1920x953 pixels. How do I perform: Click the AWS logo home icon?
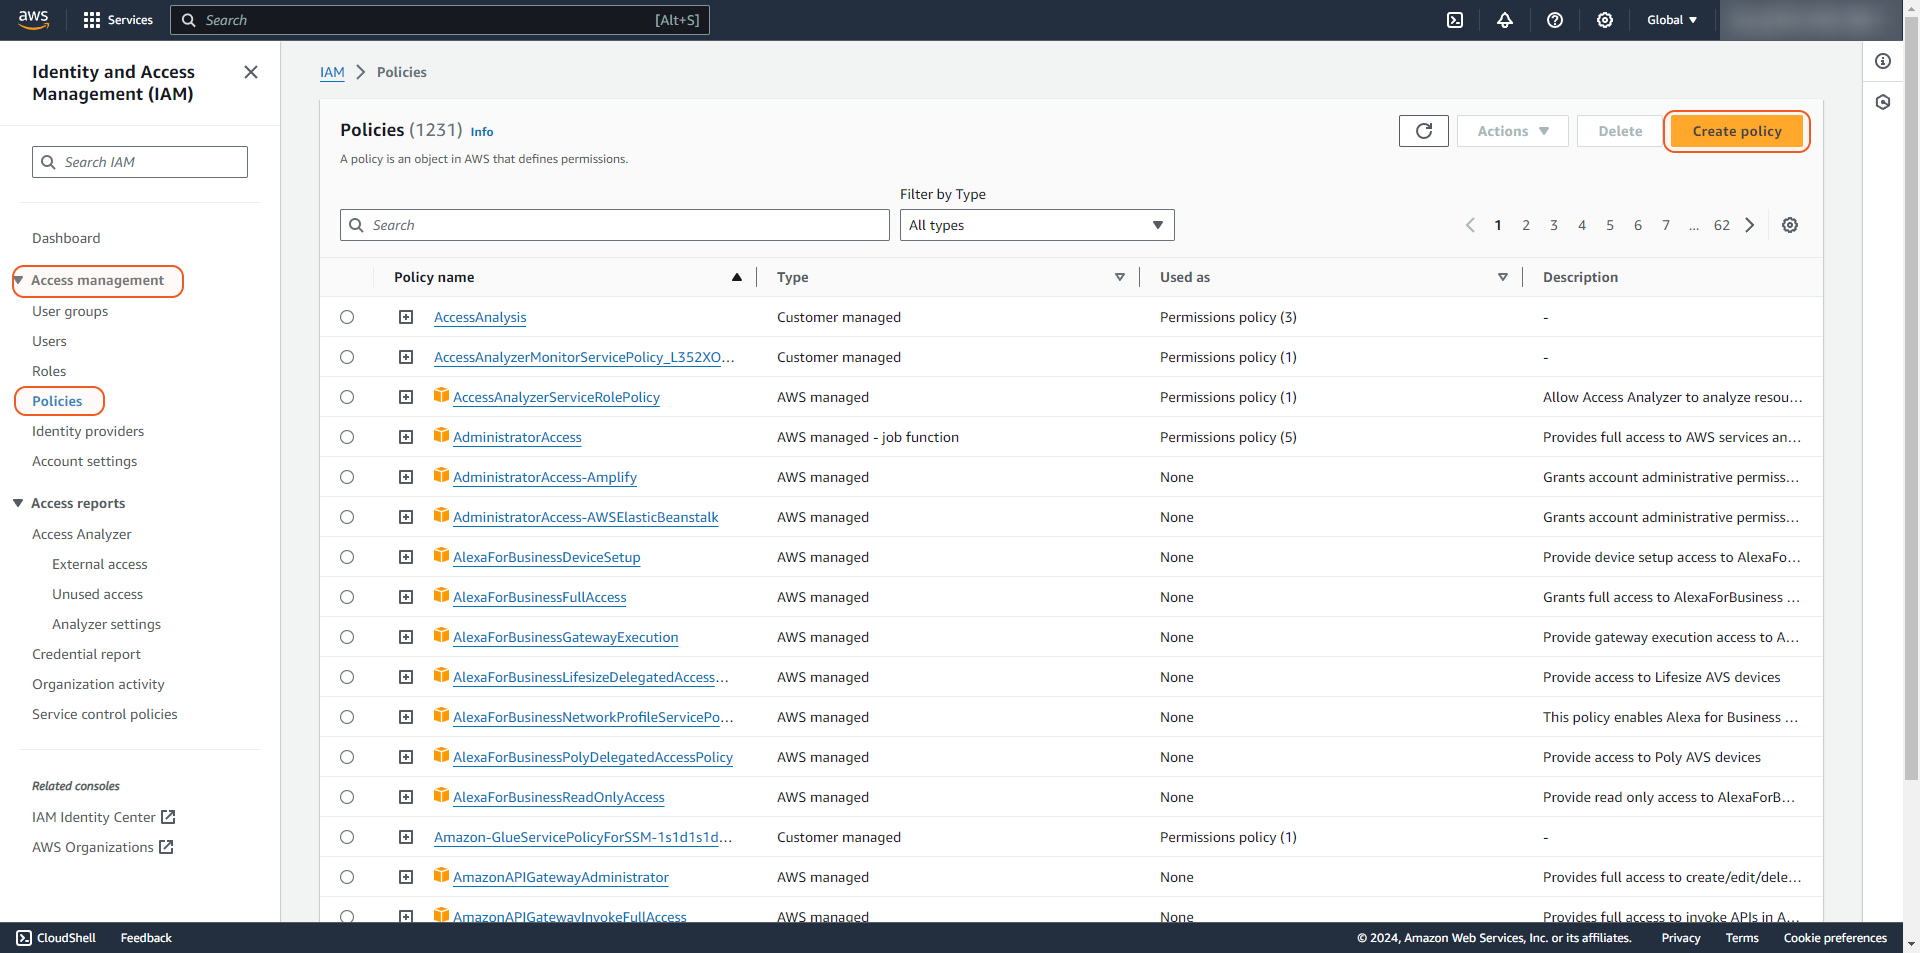point(34,20)
